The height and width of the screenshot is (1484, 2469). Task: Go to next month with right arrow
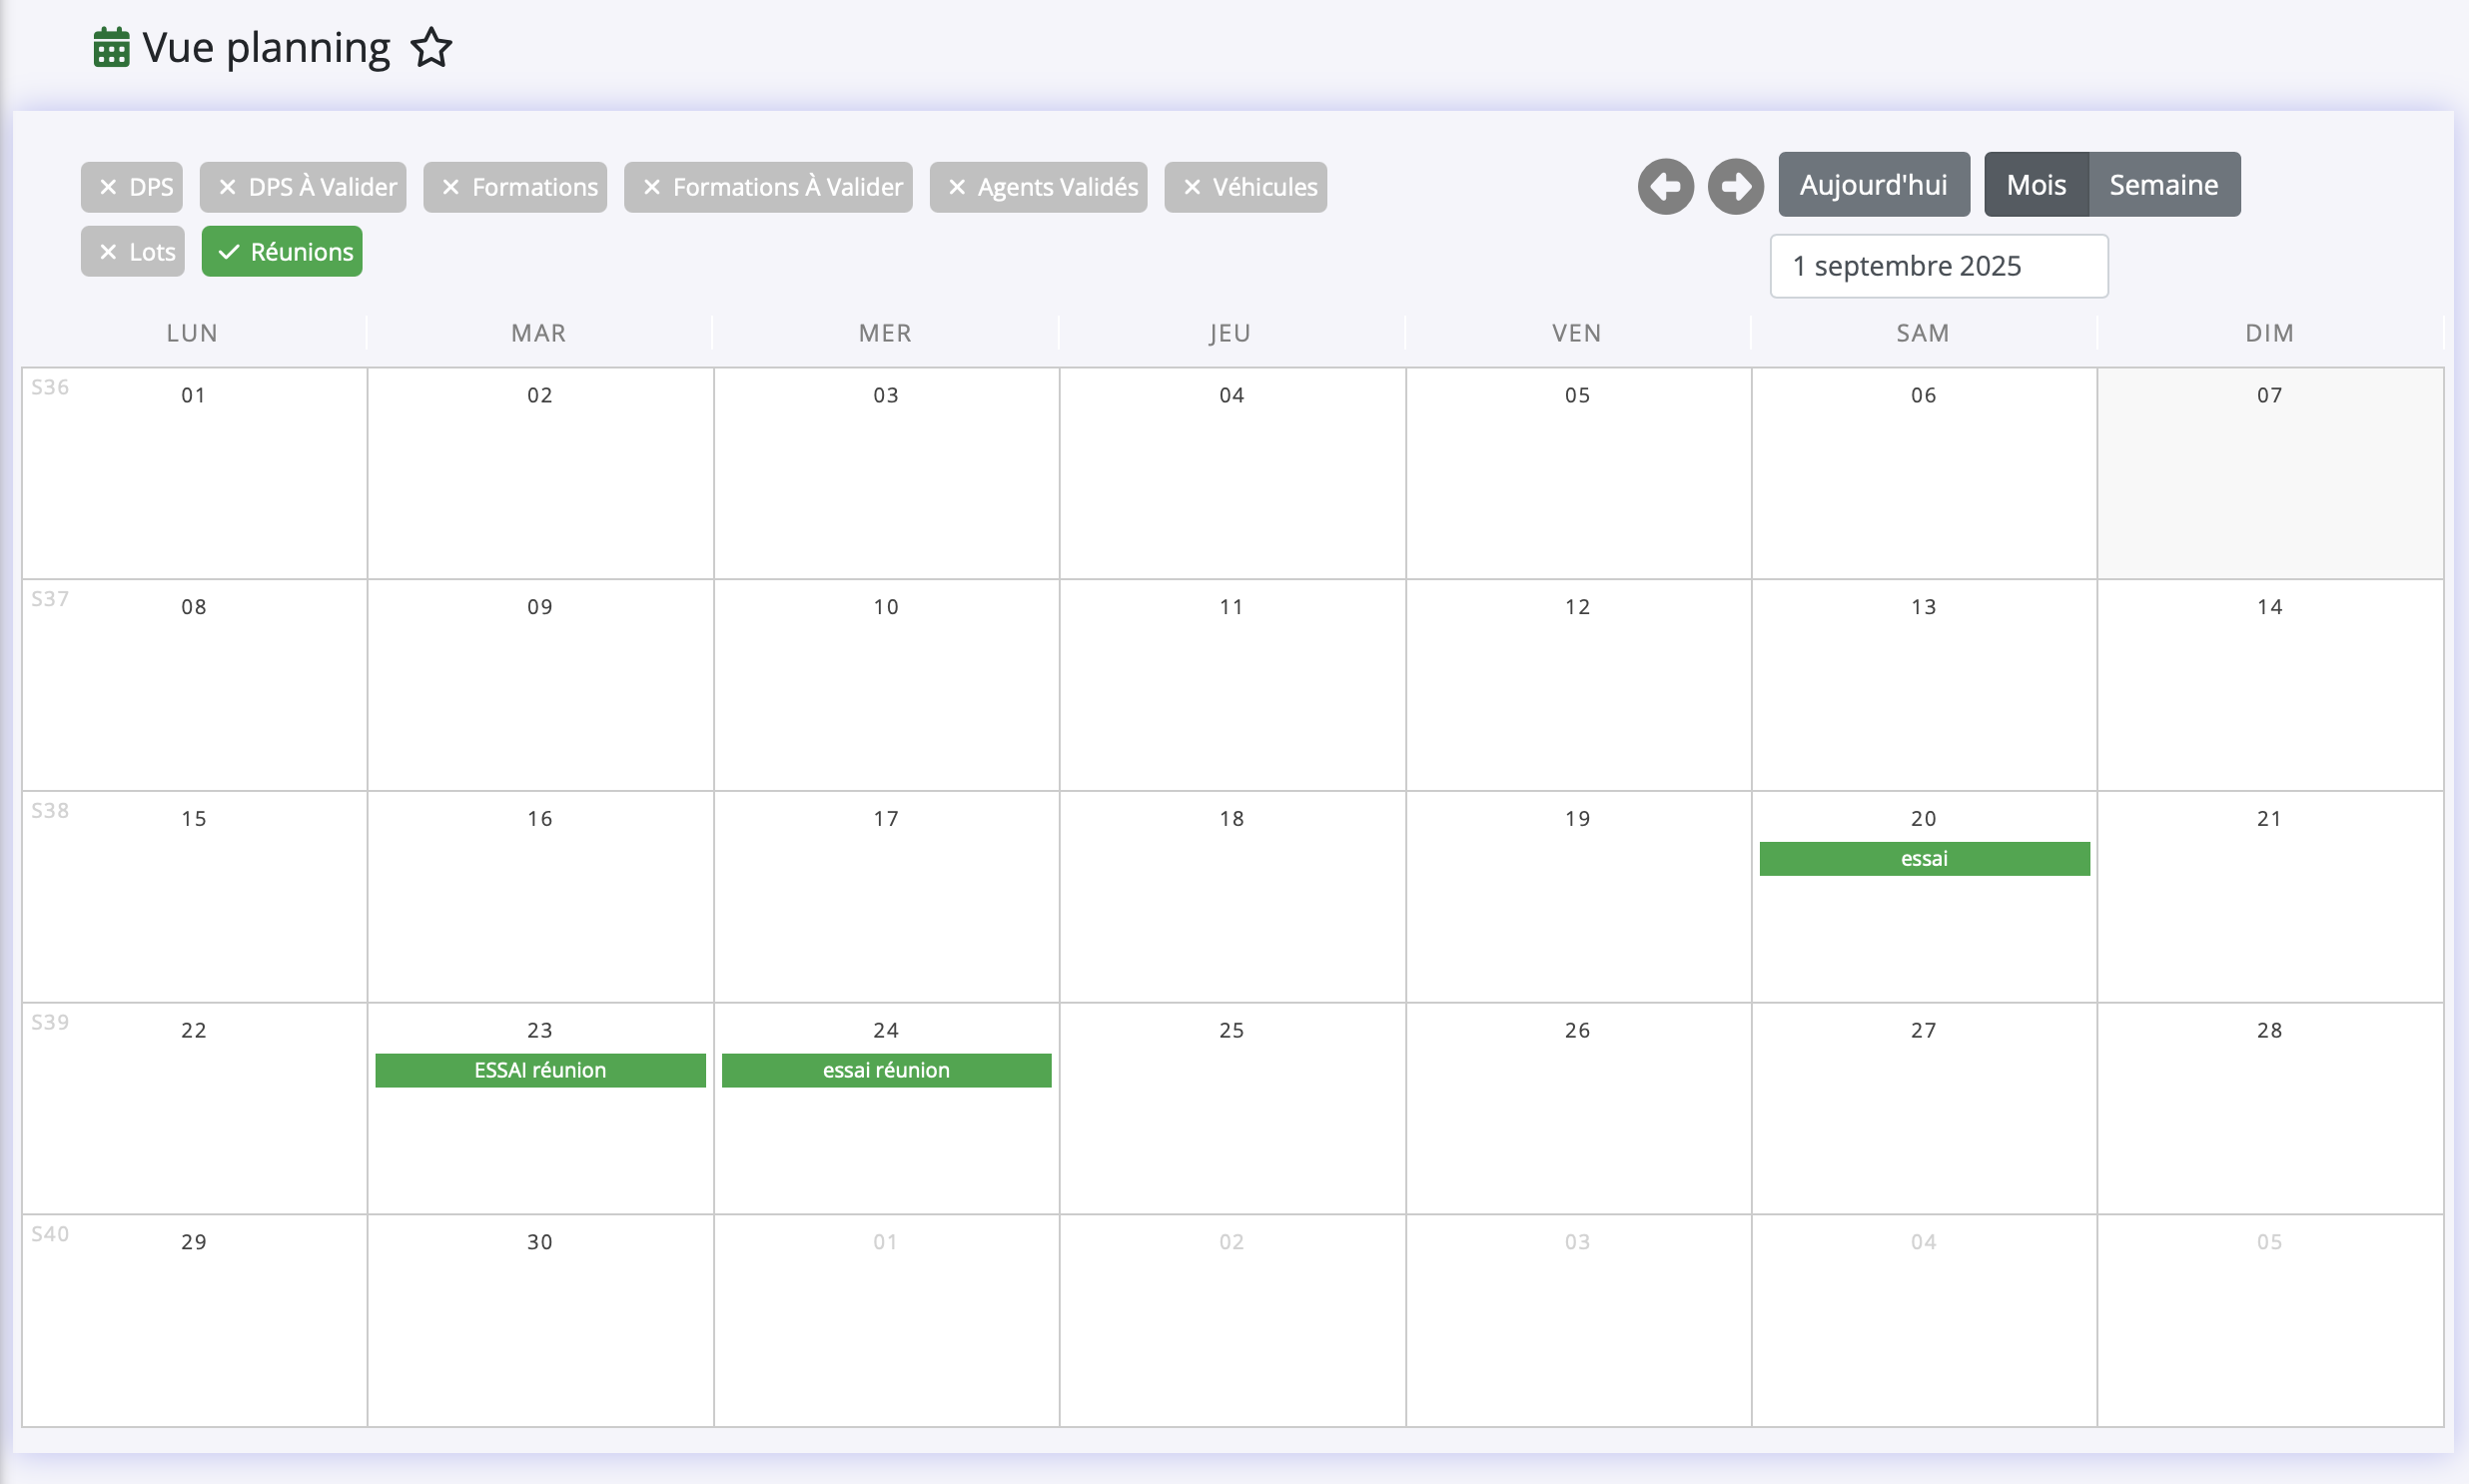pos(1735,186)
